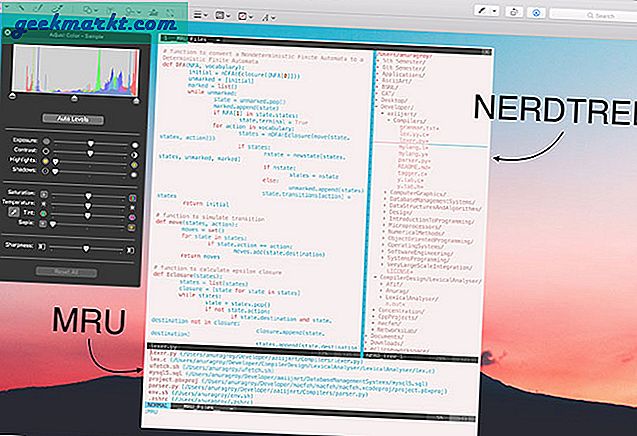Image resolution: width=637 pixels, height=436 pixels.
Task: Click the 'def move(states, action):' code line
Action: click(x=195, y=223)
